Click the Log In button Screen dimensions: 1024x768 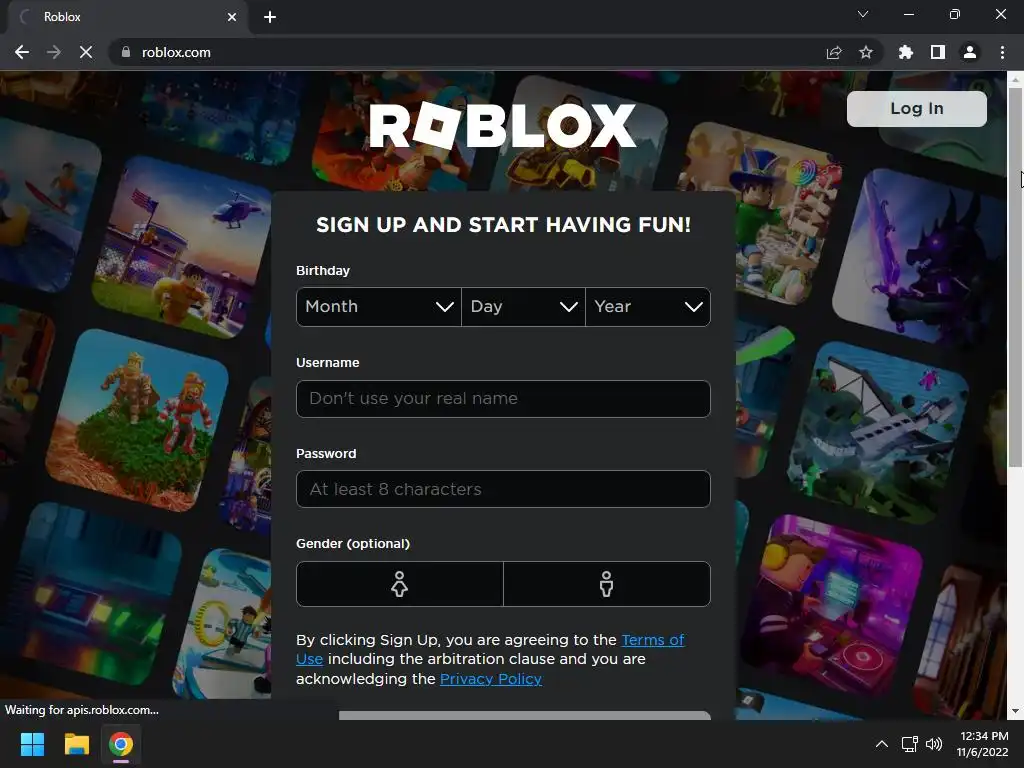pyautogui.click(x=917, y=108)
